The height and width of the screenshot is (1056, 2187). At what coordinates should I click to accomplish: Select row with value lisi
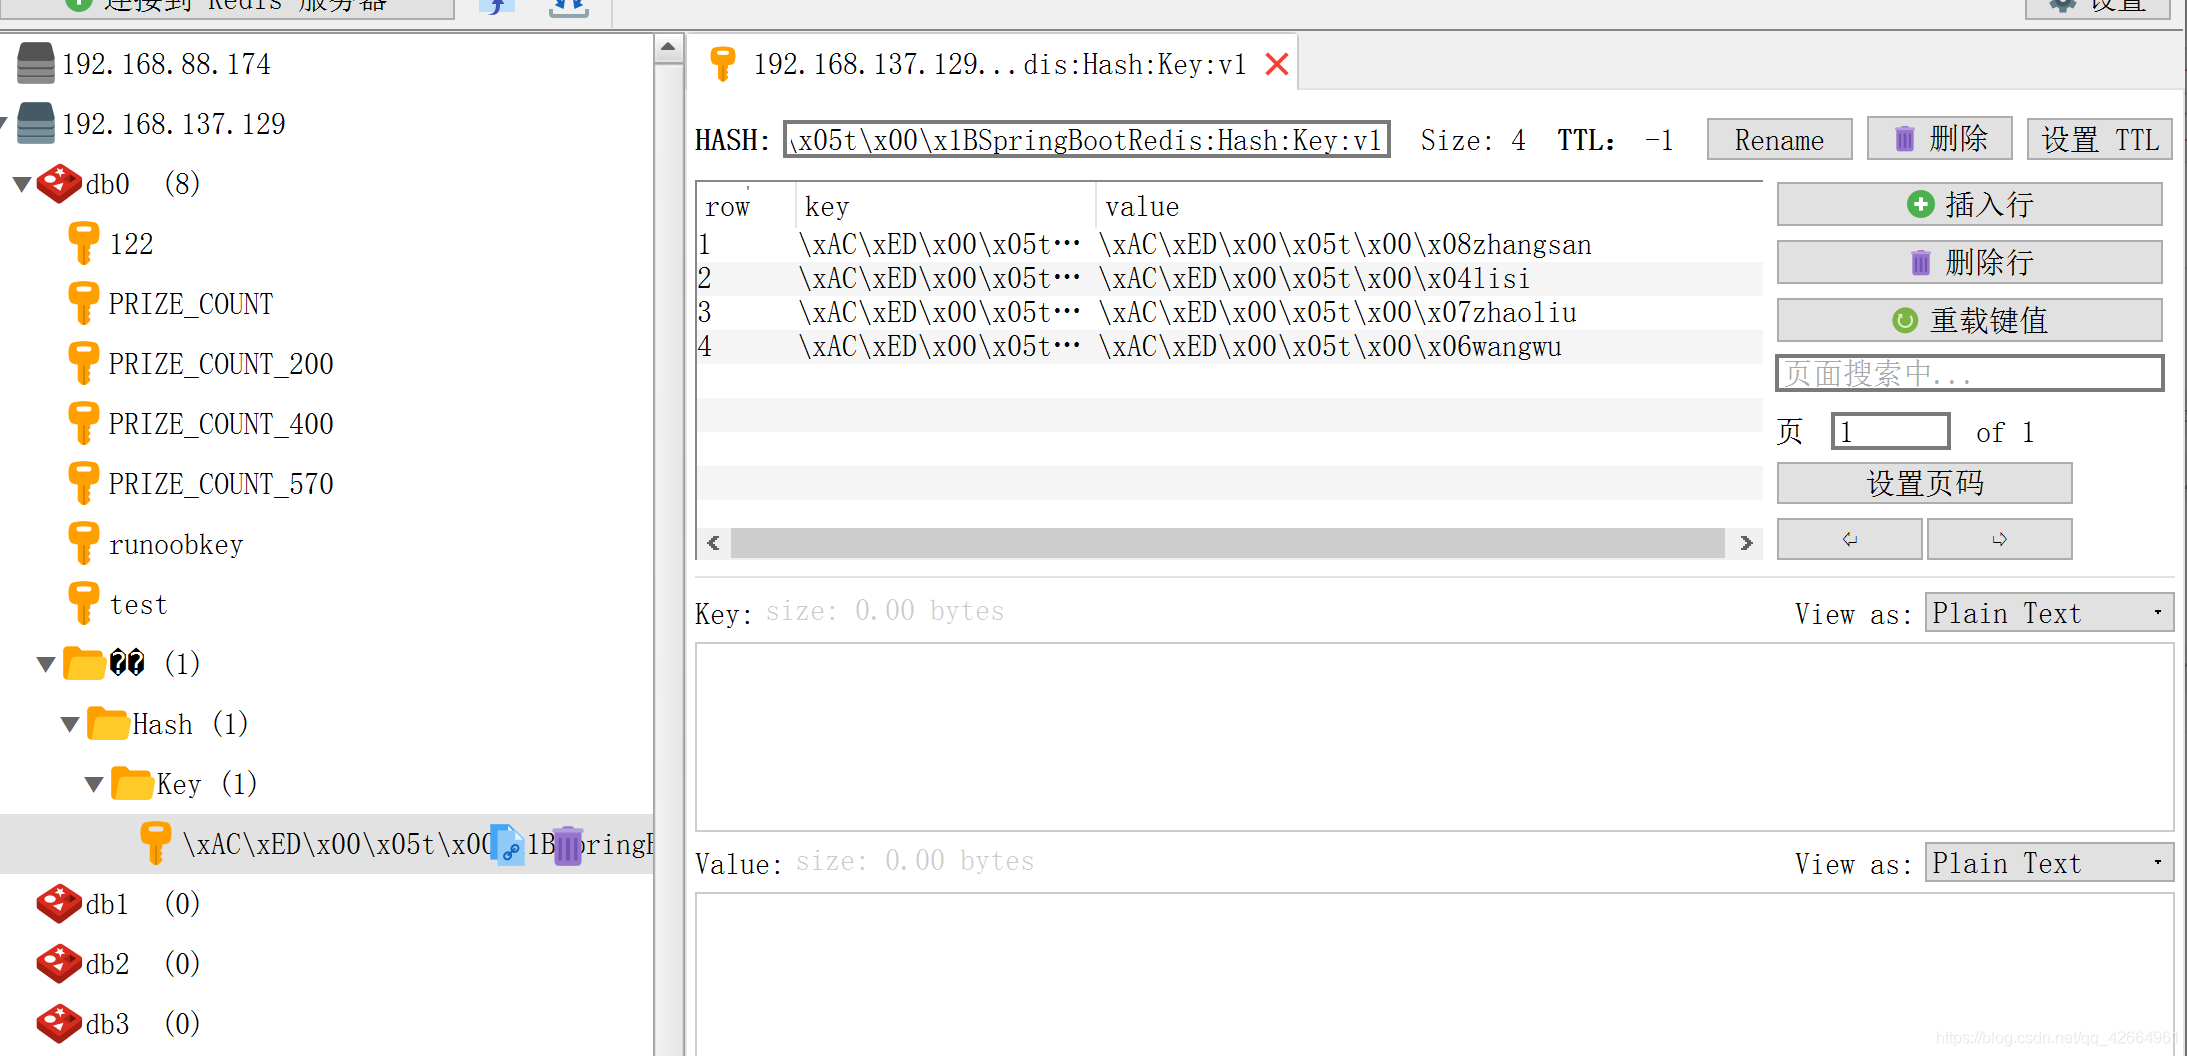coord(1230,278)
